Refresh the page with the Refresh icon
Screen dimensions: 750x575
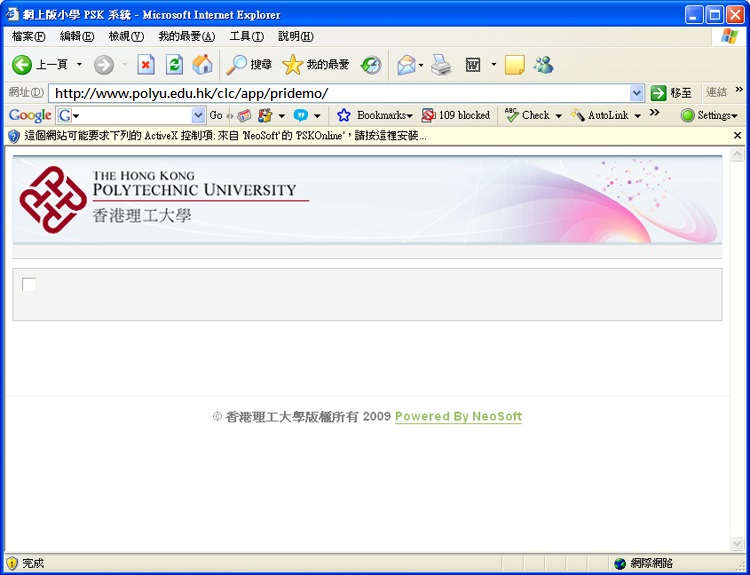pyautogui.click(x=174, y=65)
